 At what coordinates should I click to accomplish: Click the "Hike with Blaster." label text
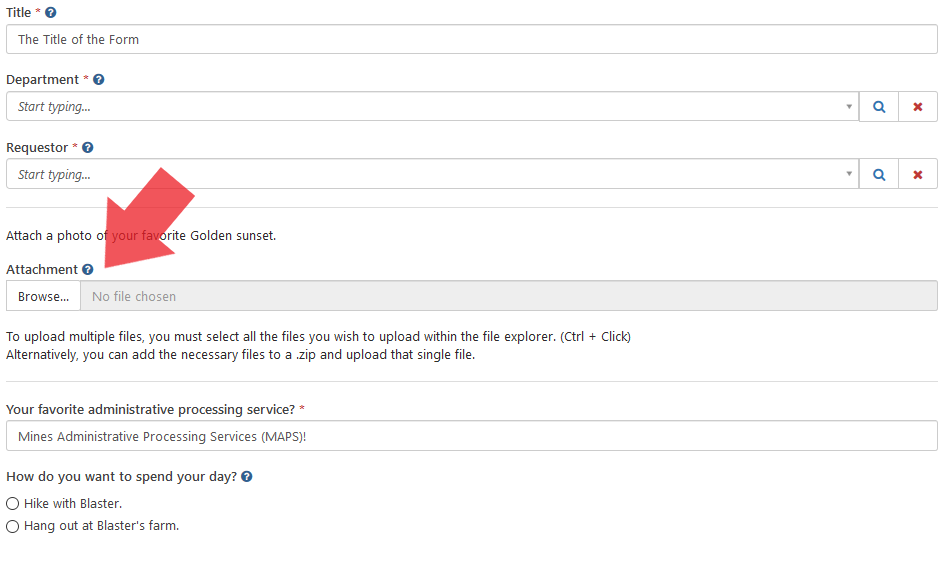[x=73, y=504]
